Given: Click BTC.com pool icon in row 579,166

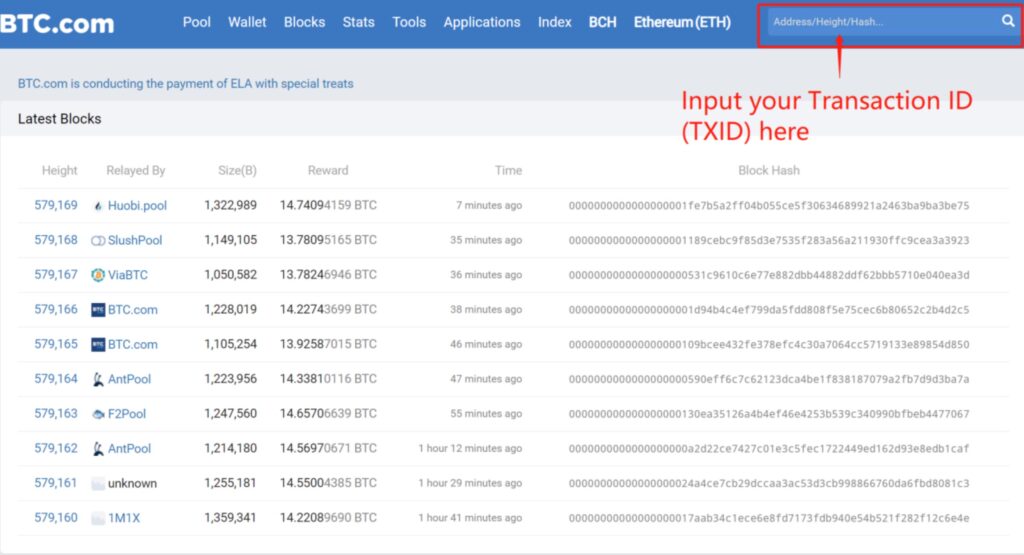Looking at the screenshot, I should coord(98,309).
